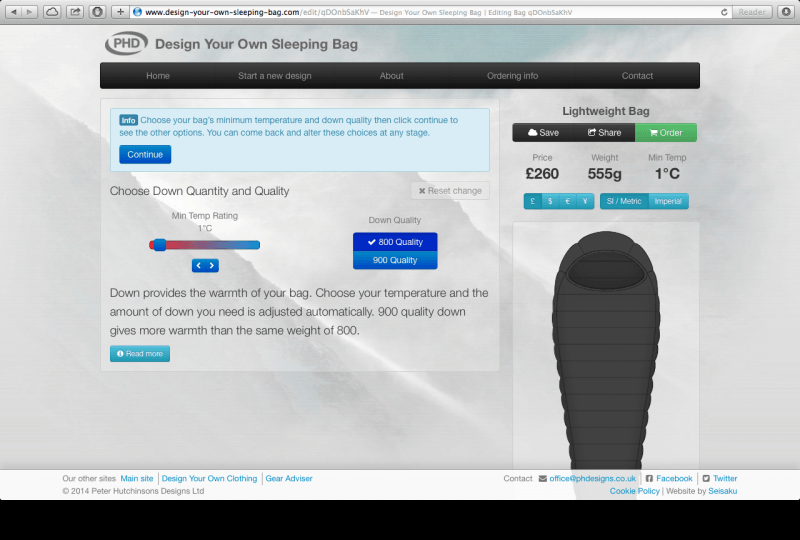Go back with the browser back arrow

click(x=14, y=12)
